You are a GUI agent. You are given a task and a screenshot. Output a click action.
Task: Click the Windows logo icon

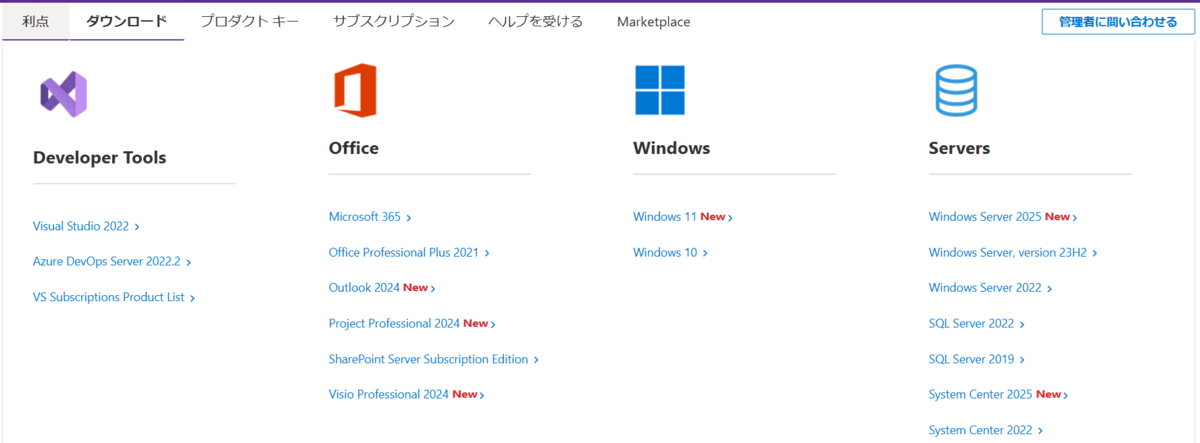(x=659, y=90)
